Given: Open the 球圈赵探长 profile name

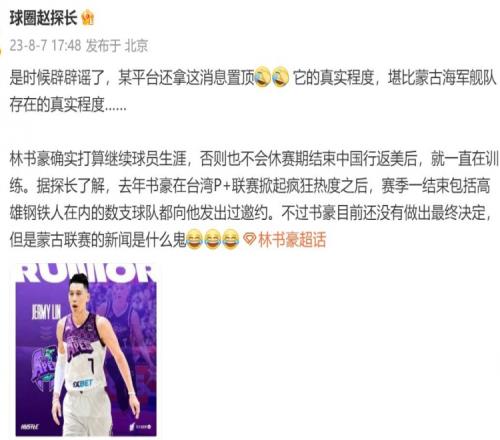Looking at the screenshot, I should pyautogui.click(x=43, y=18).
